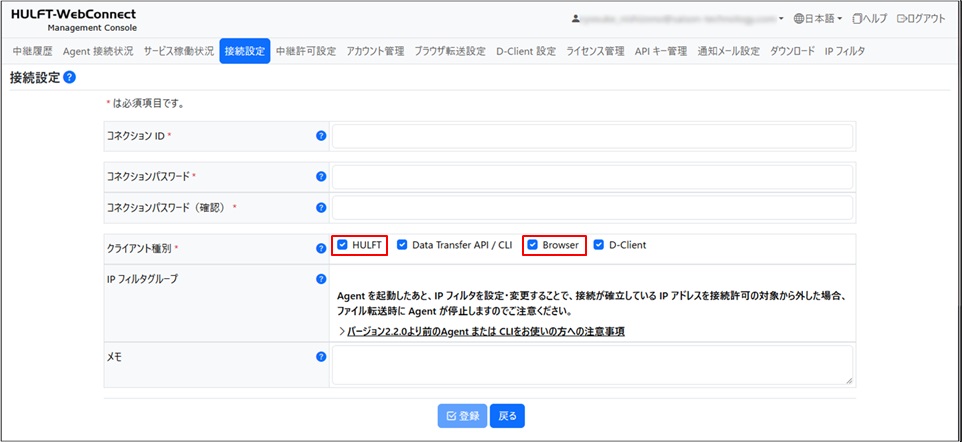
Task: Show help for コネクション ID field
Action: point(321,136)
